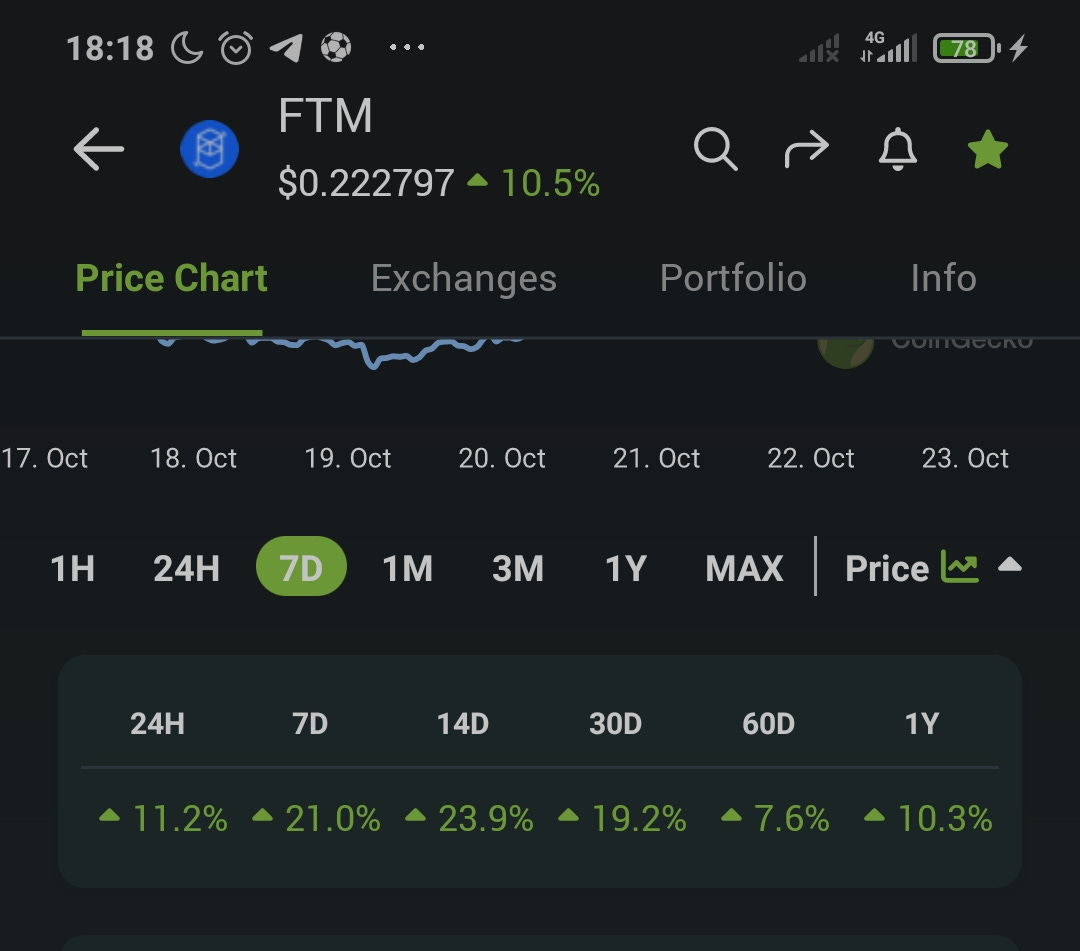The image size is (1080, 951).
Task: Select the 7D chart range
Action: pos(301,566)
